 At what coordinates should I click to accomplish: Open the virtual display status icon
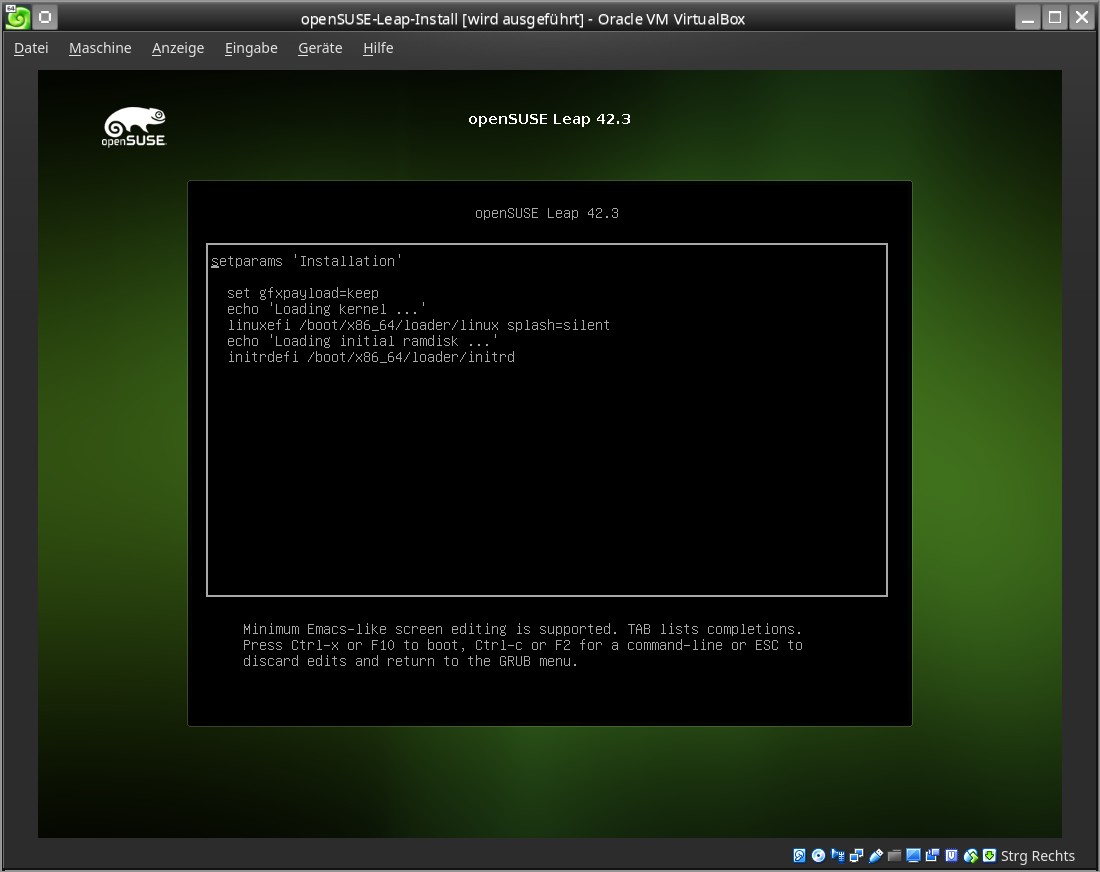click(x=913, y=855)
